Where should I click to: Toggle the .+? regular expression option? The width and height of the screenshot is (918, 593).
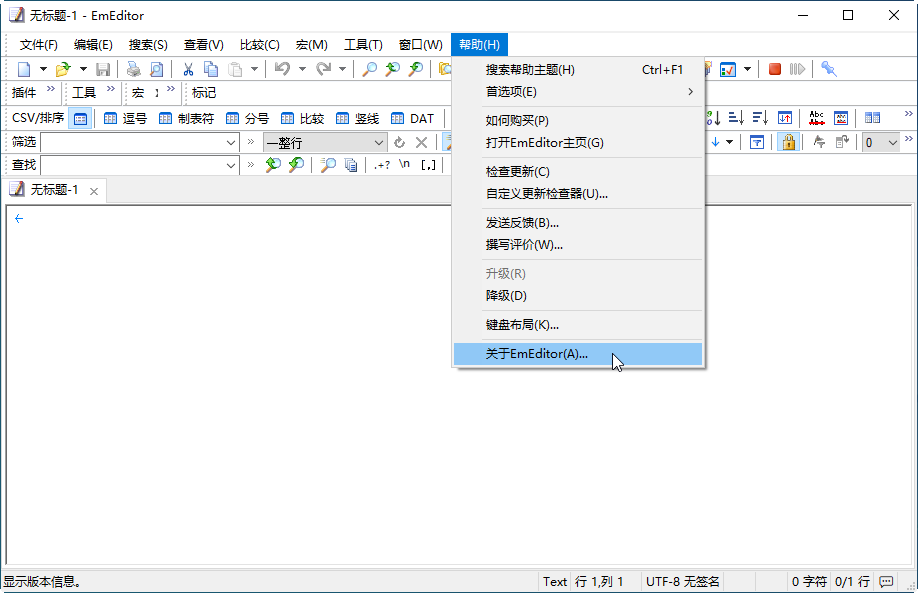pyautogui.click(x=382, y=165)
